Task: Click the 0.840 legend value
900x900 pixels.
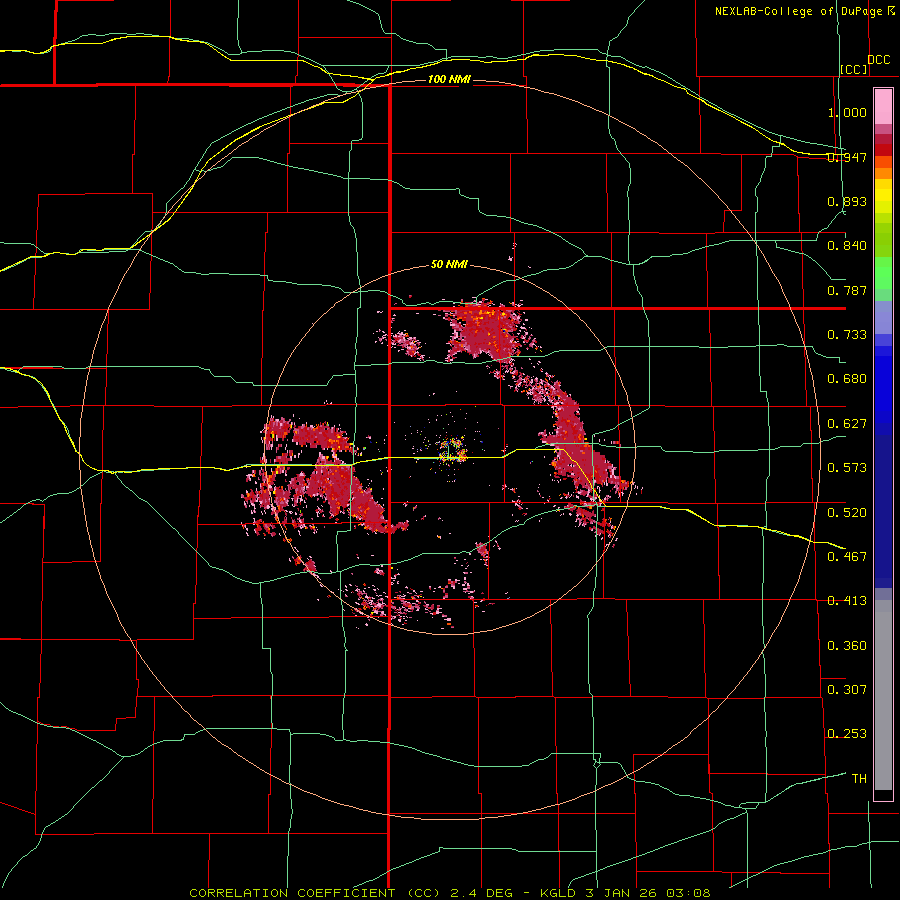Action: pyautogui.click(x=847, y=246)
